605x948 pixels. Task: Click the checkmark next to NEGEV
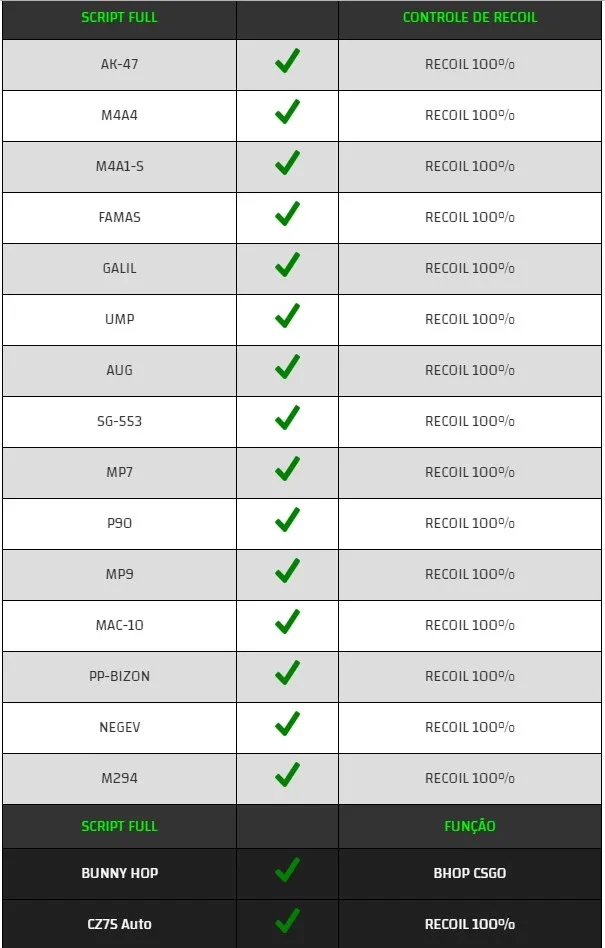pyautogui.click(x=287, y=723)
